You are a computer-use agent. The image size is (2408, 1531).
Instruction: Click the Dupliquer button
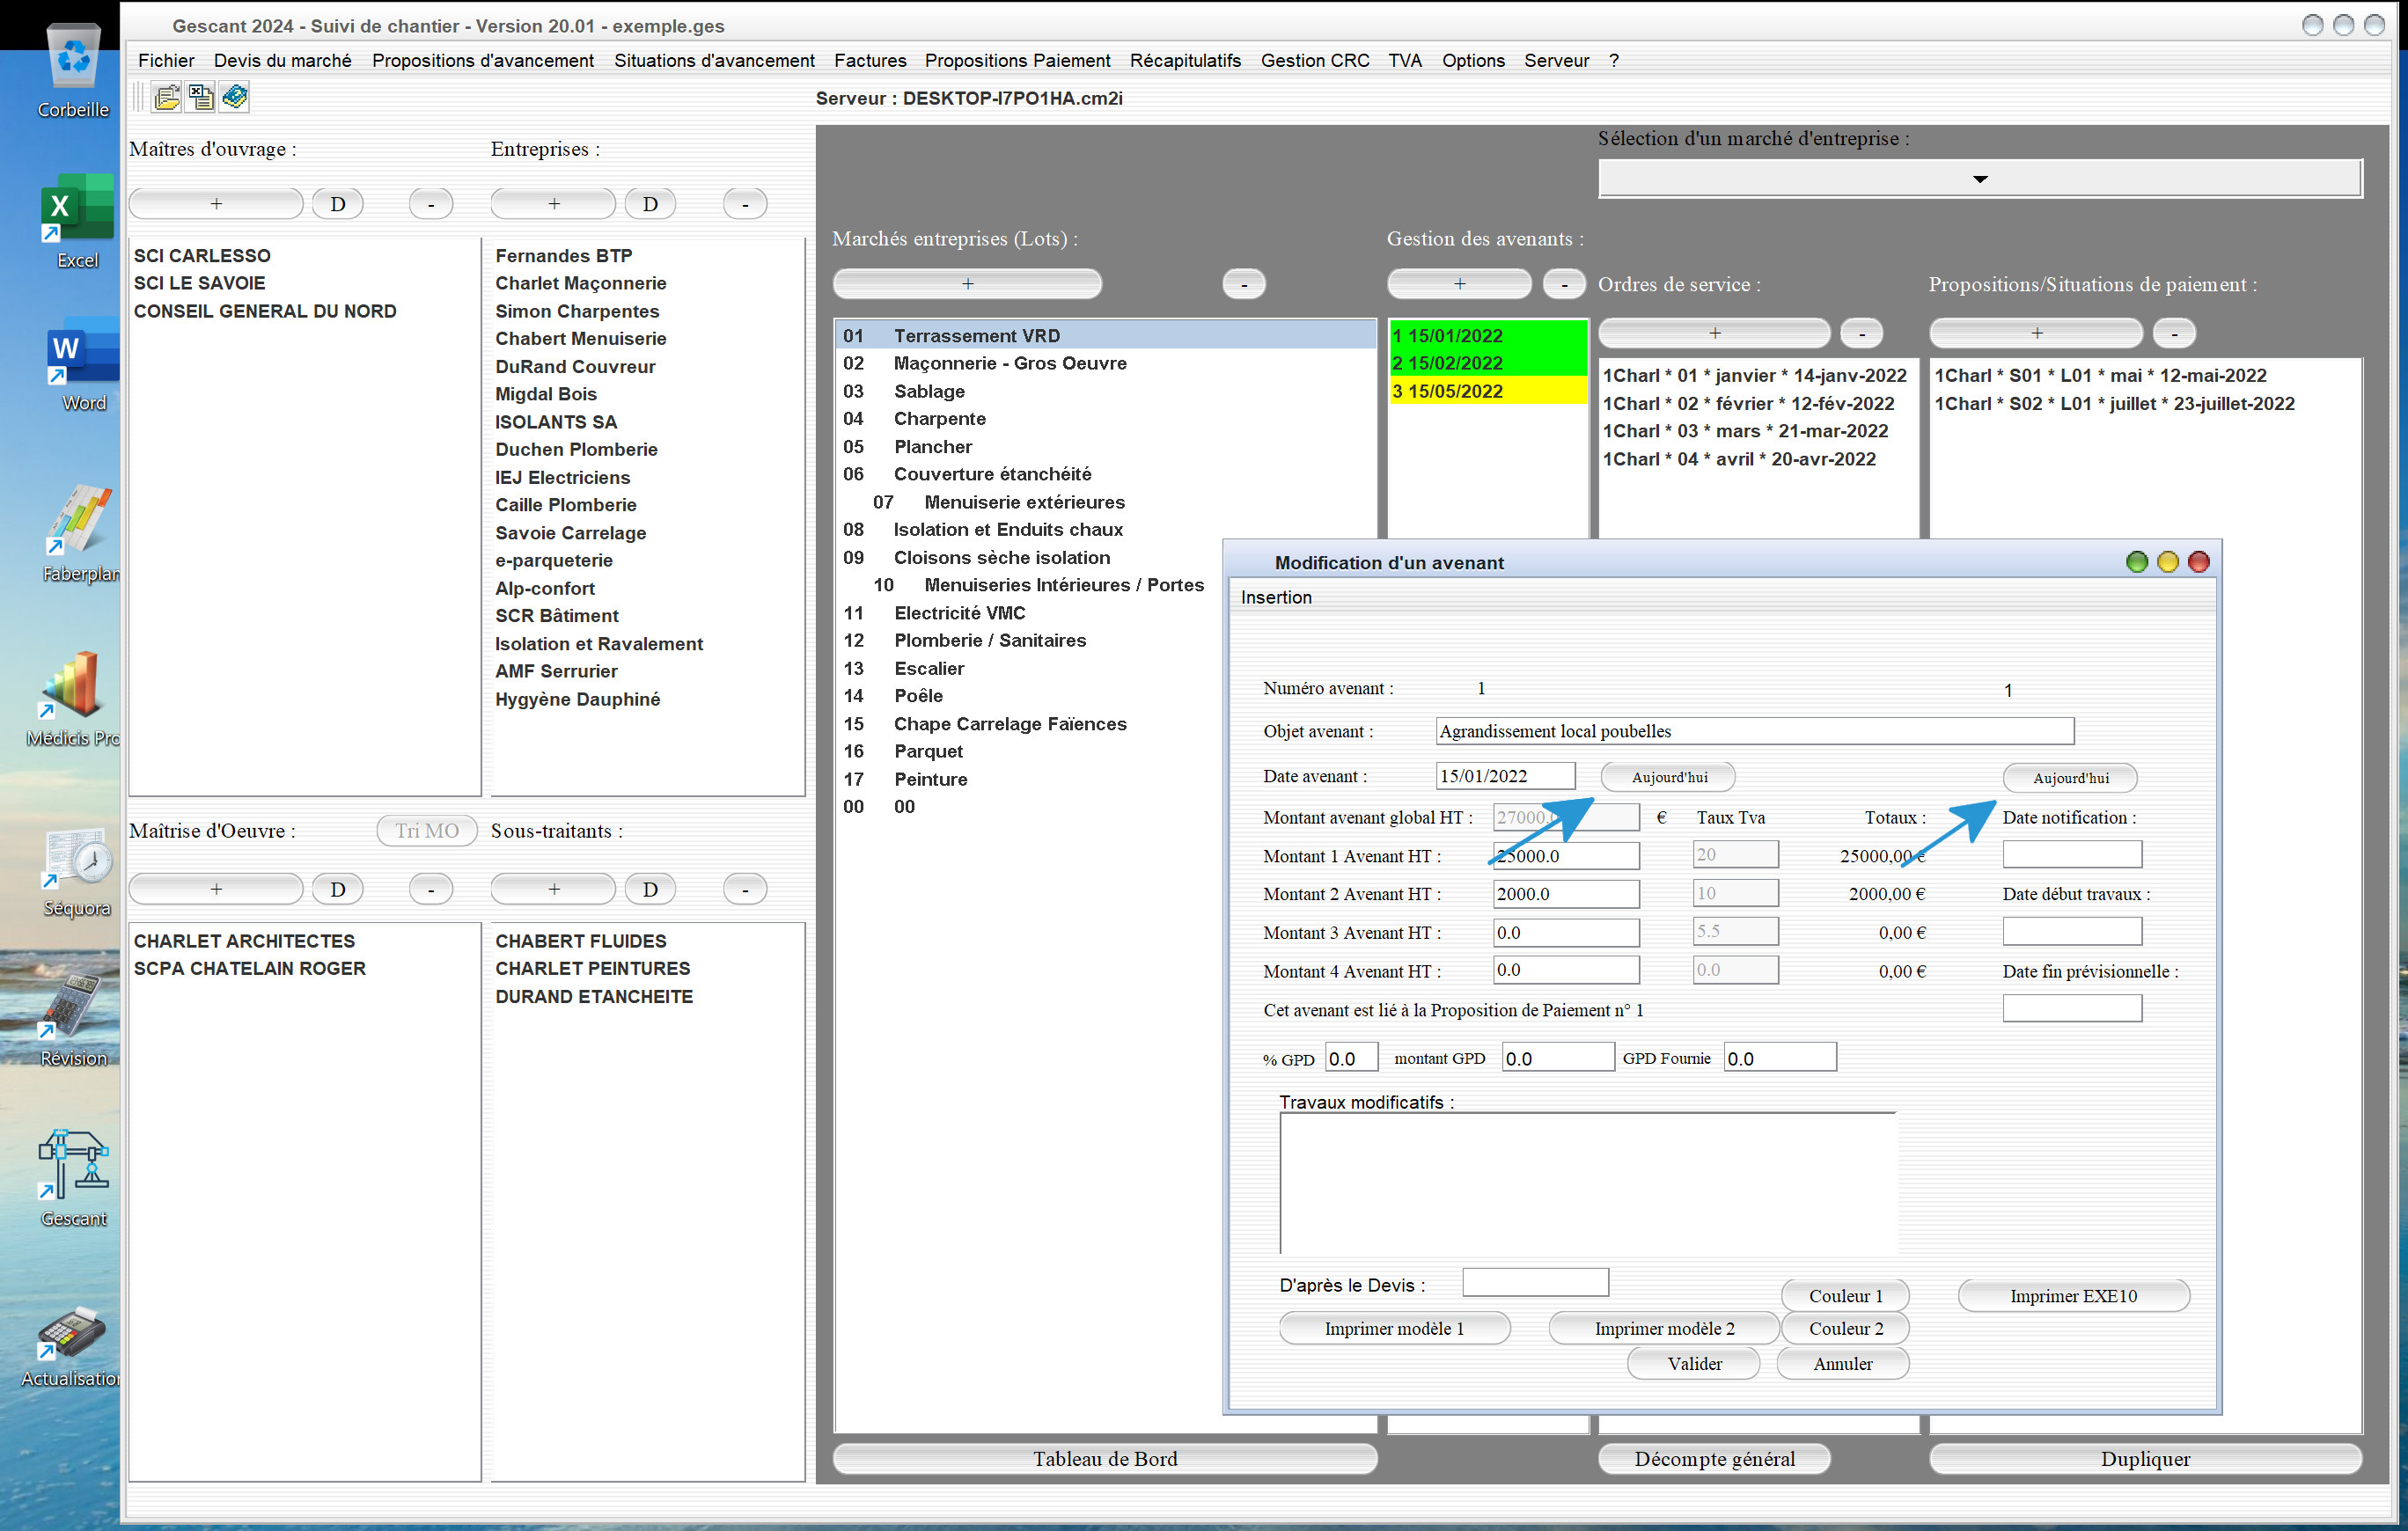2145,1459
